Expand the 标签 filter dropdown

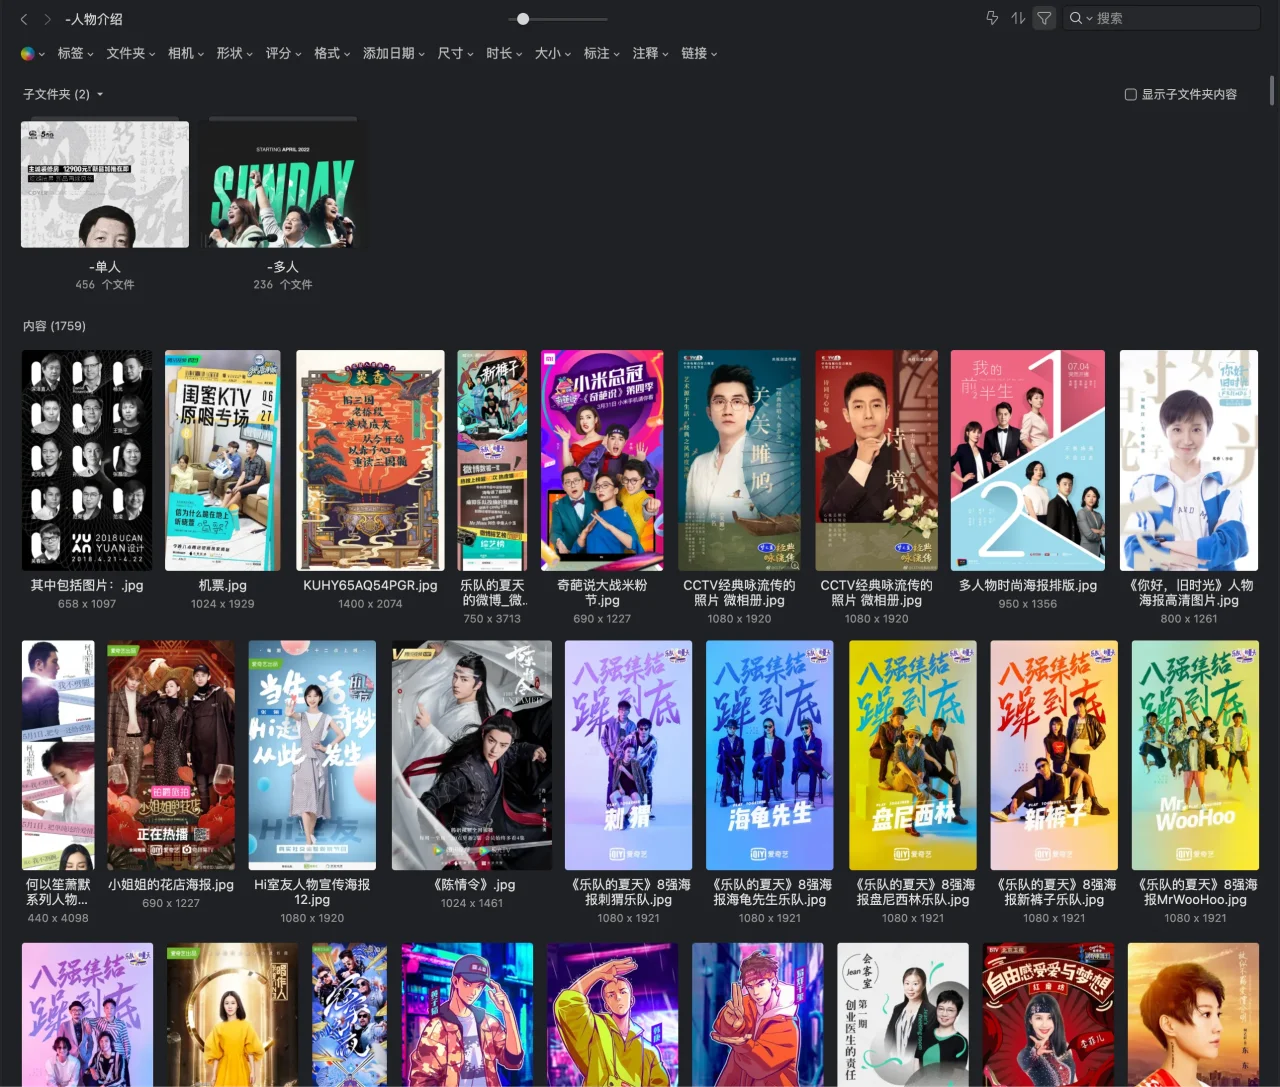click(x=75, y=54)
